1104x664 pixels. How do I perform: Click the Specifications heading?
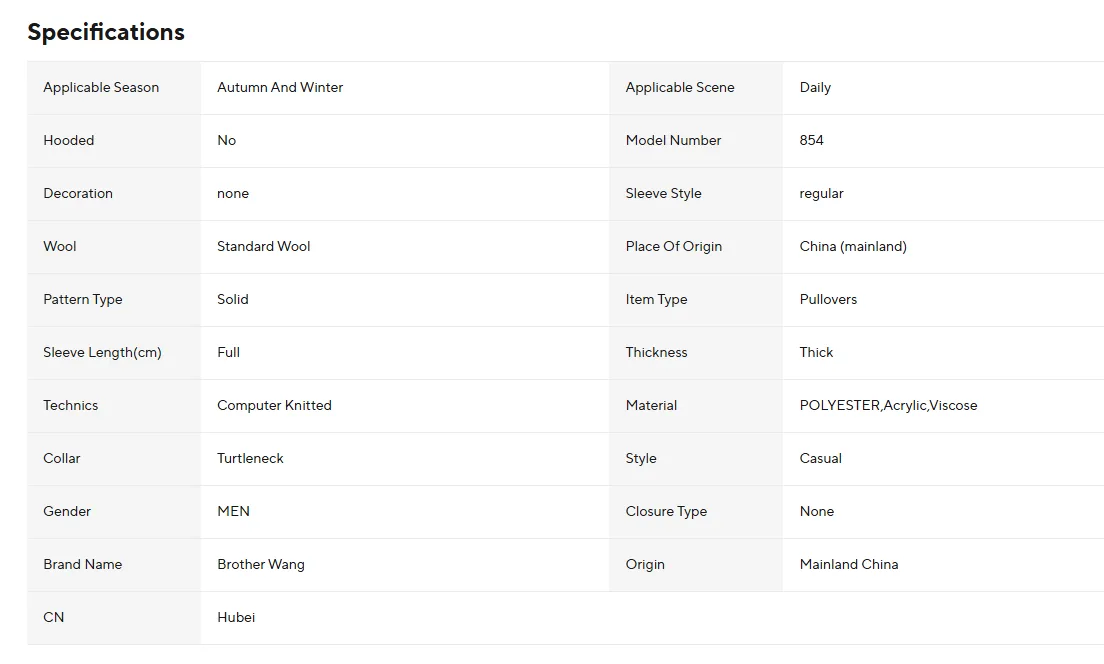click(x=106, y=32)
